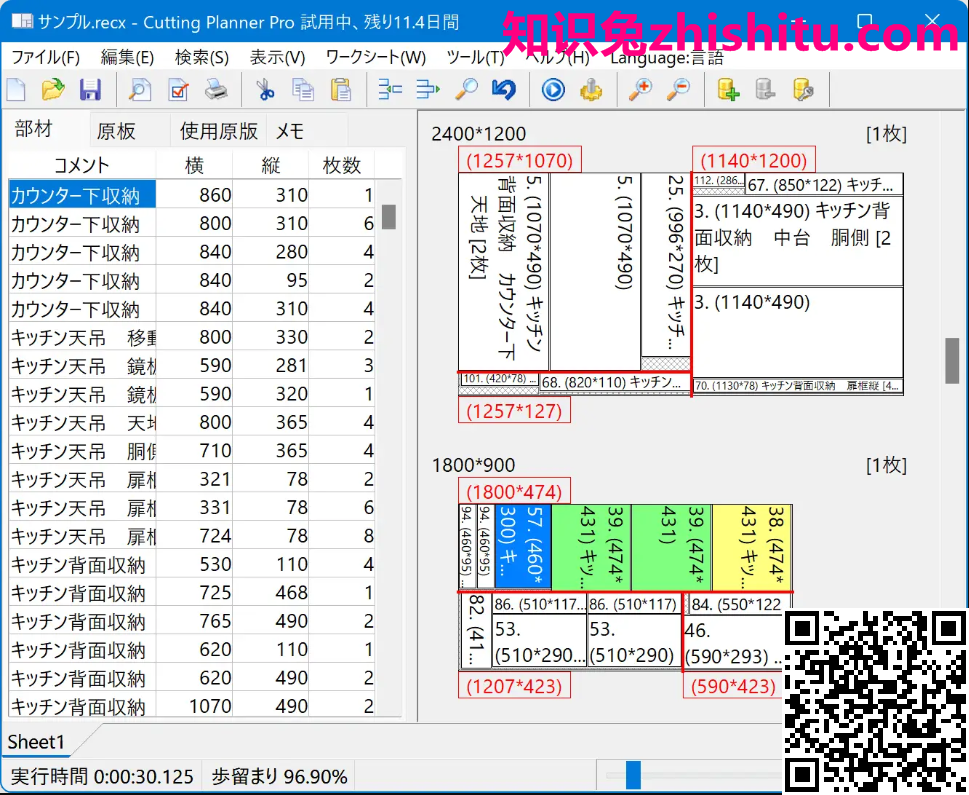
Task: Click the (1800*474) red size label
Action: coord(514,491)
